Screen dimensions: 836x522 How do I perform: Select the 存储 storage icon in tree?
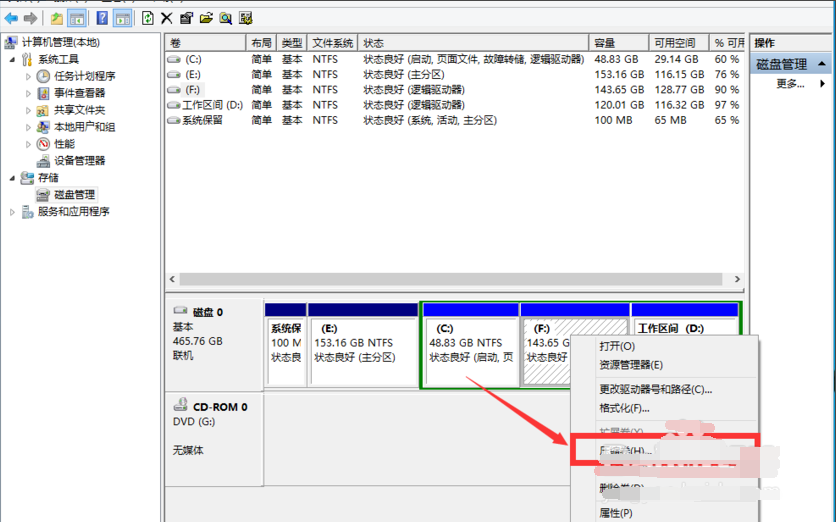click(x=27, y=178)
